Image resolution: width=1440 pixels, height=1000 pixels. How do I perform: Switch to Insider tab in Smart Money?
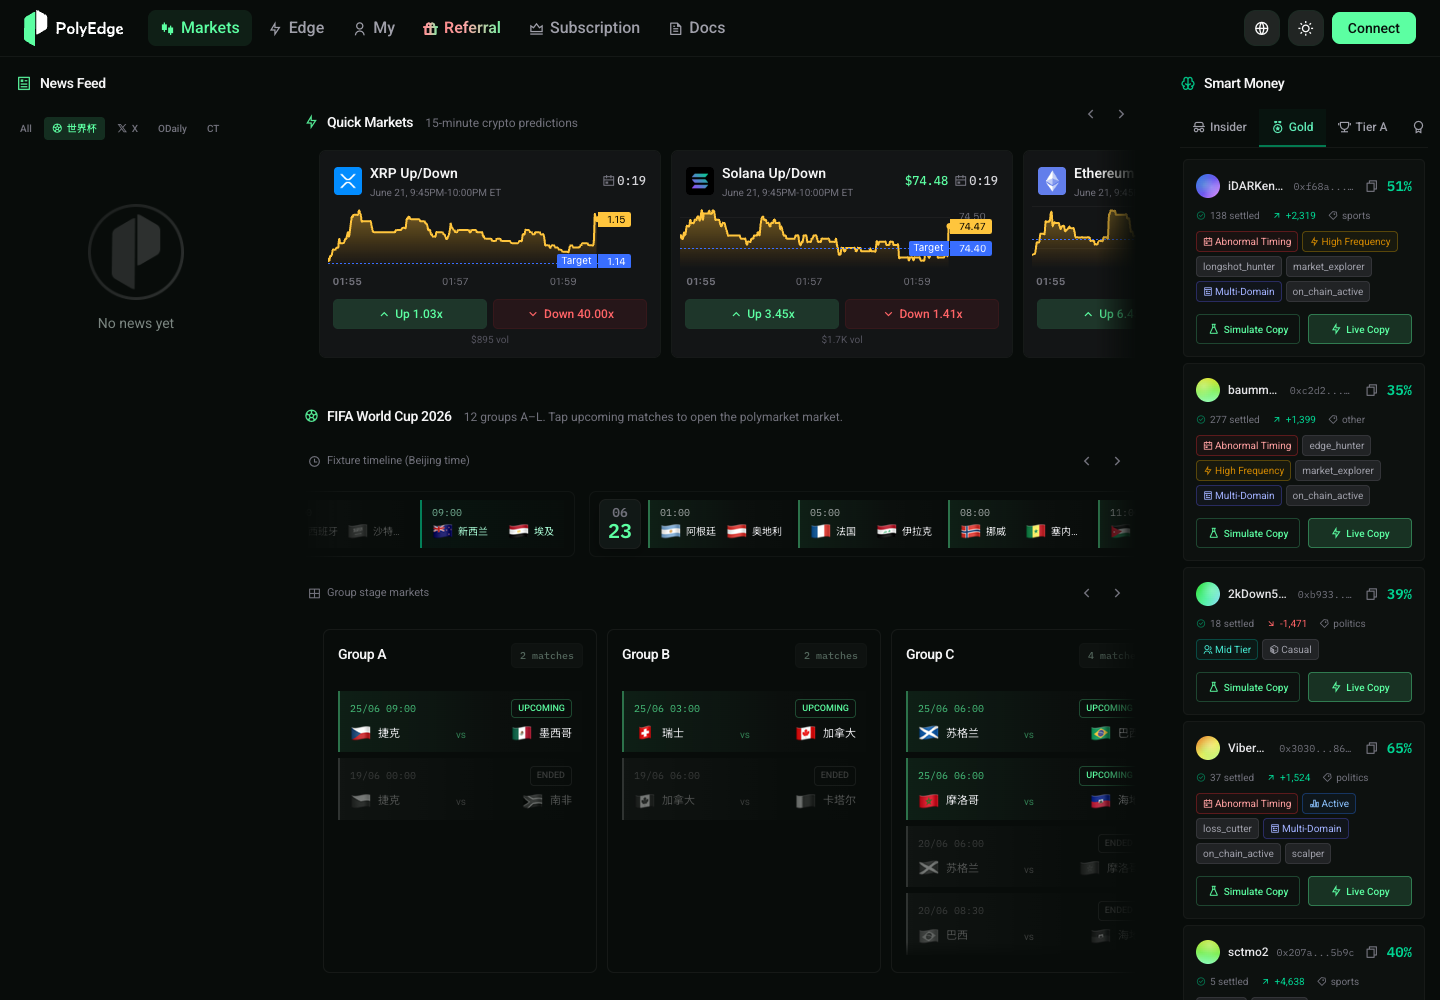pos(1220,127)
